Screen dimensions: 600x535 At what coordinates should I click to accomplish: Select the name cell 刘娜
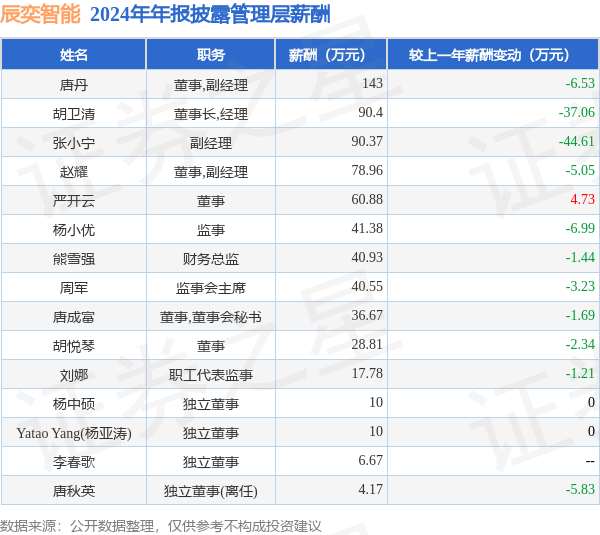74,375
